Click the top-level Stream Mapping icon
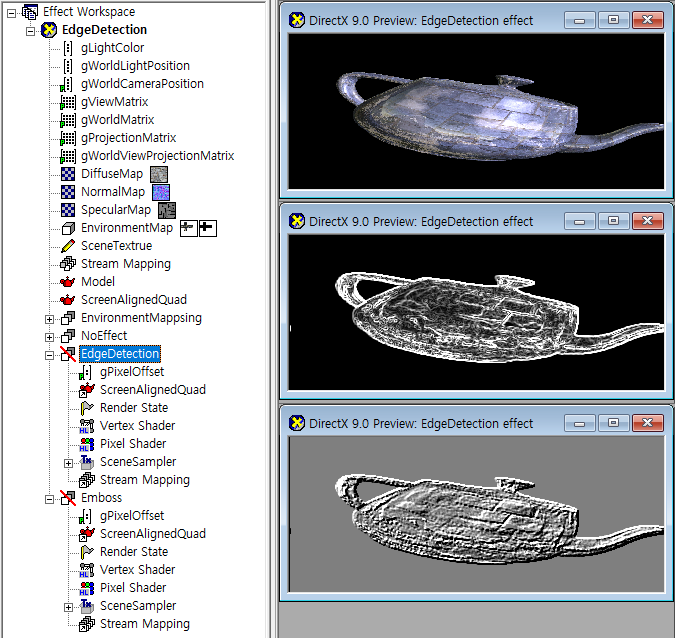The image size is (675, 638). (x=68, y=264)
